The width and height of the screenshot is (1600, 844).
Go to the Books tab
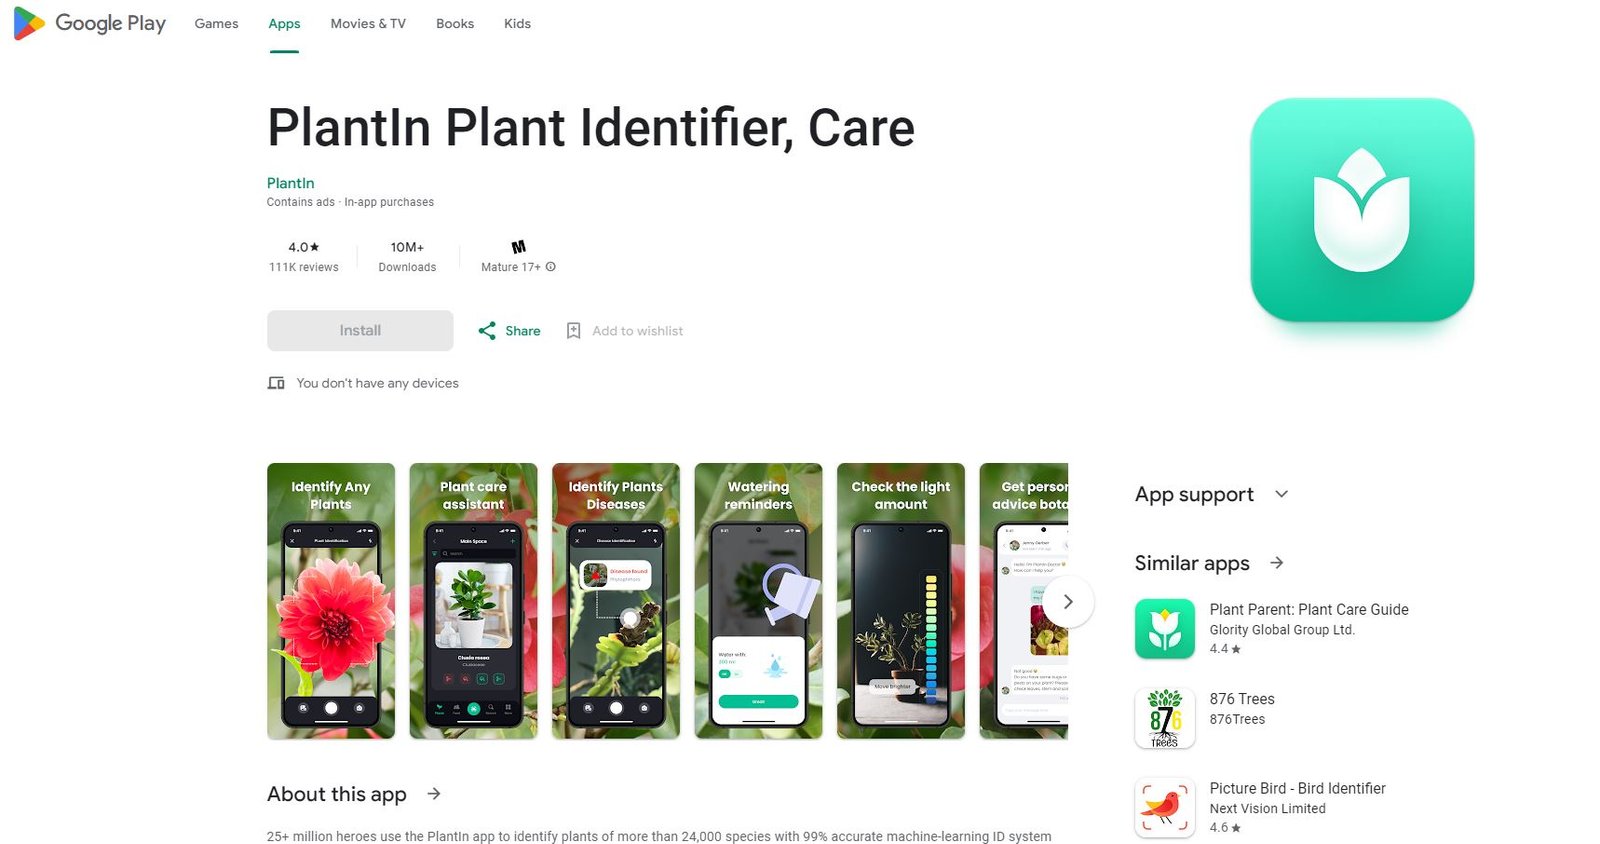455,24
